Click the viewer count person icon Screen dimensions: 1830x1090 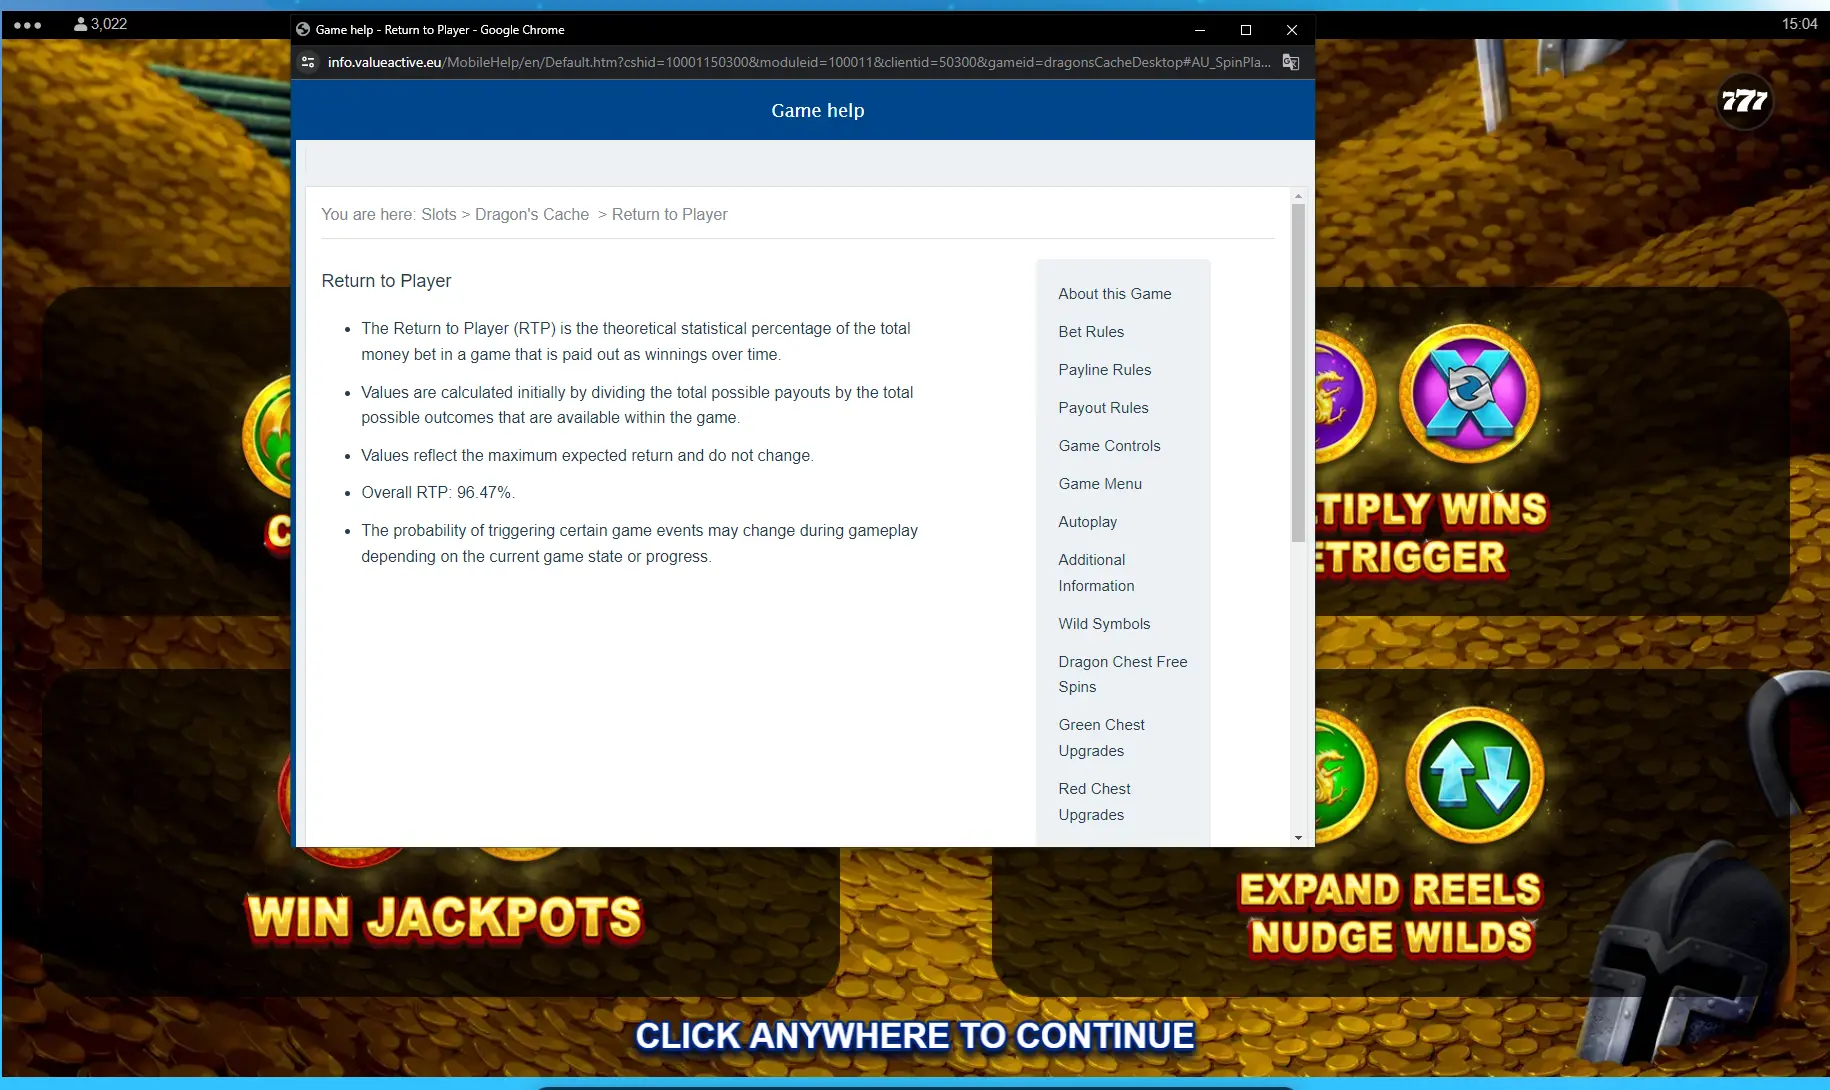point(80,24)
